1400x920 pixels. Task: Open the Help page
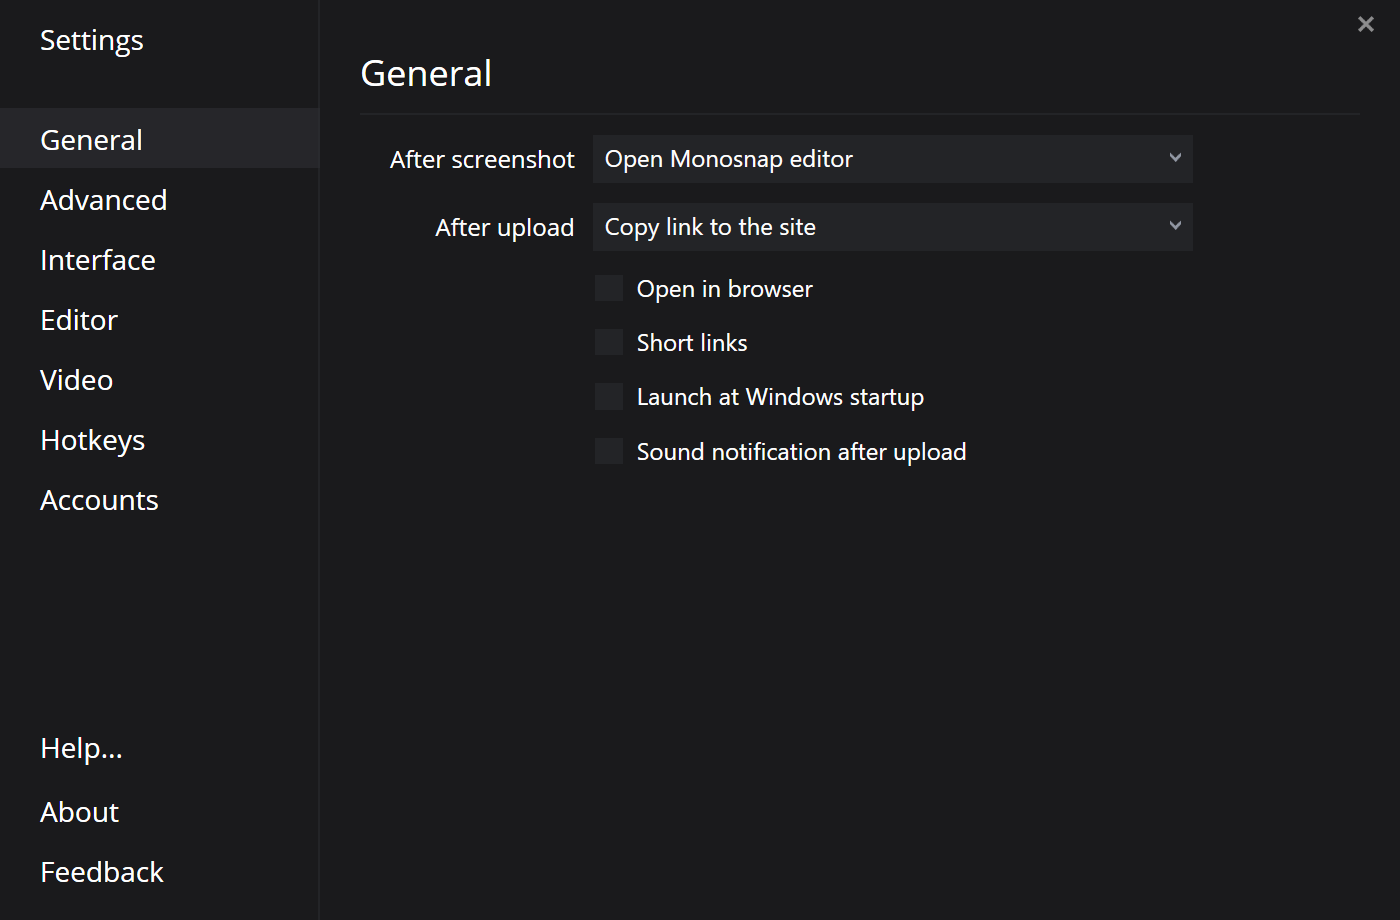coord(81,748)
